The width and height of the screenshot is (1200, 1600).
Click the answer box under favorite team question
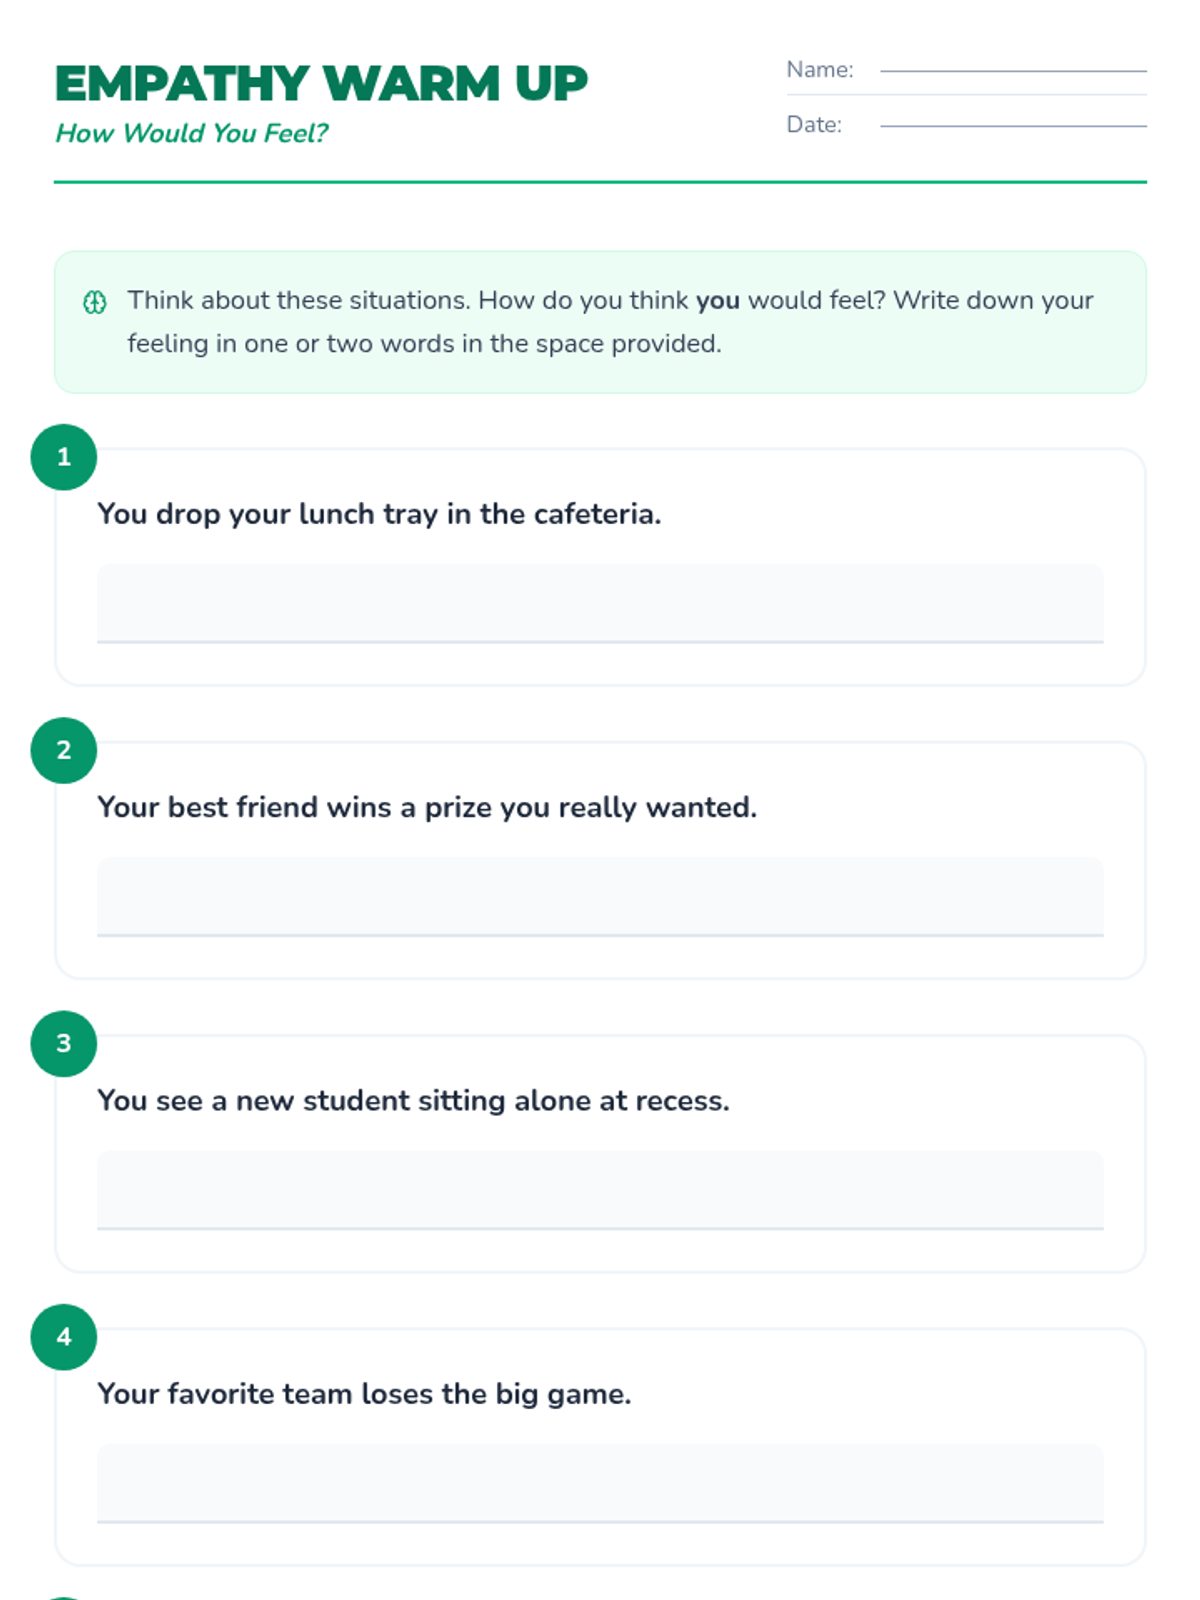(600, 1482)
